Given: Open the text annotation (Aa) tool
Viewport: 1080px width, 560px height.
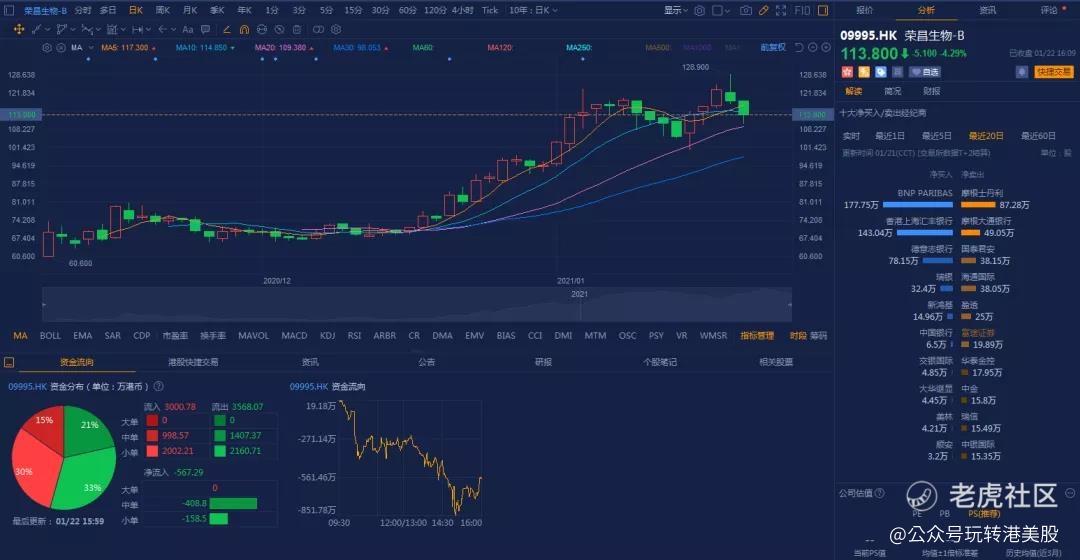Looking at the screenshot, I should pos(188,30).
